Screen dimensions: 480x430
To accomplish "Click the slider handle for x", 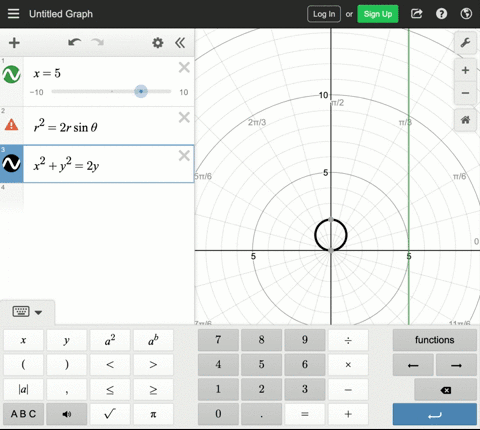I will pos(141,91).
